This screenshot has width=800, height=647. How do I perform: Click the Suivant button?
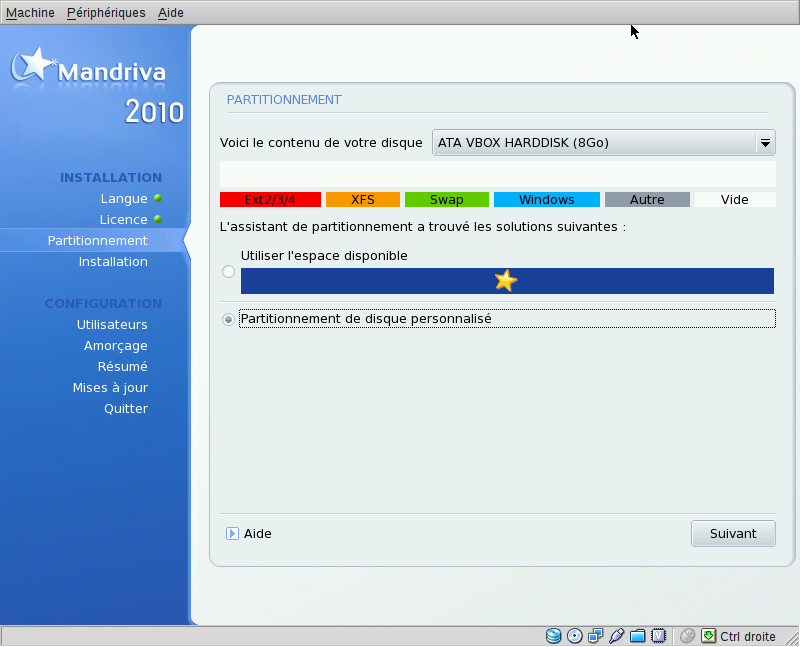pyautogui.click(x=733, y=534)
